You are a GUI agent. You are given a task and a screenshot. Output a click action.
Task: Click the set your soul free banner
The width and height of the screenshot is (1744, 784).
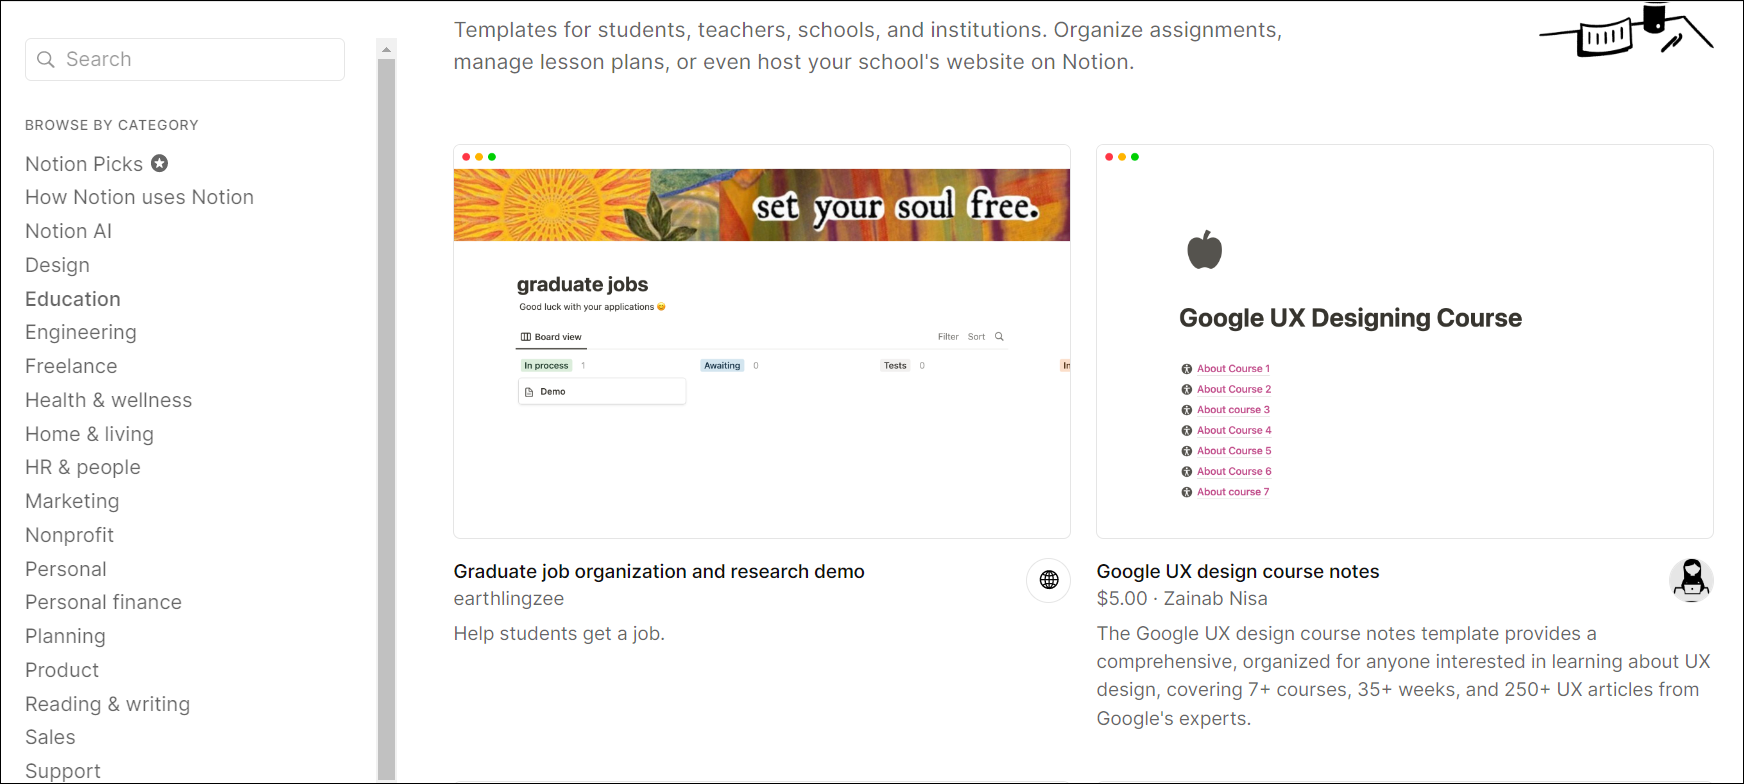762,205
